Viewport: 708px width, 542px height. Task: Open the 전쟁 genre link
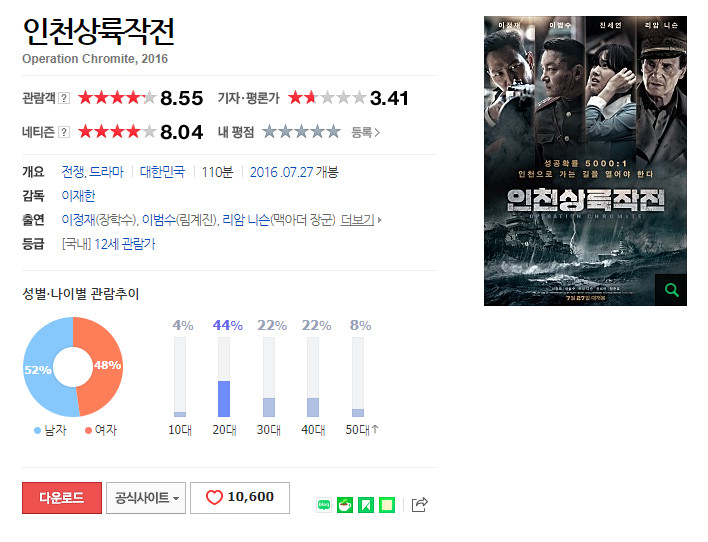coord(73,172)
